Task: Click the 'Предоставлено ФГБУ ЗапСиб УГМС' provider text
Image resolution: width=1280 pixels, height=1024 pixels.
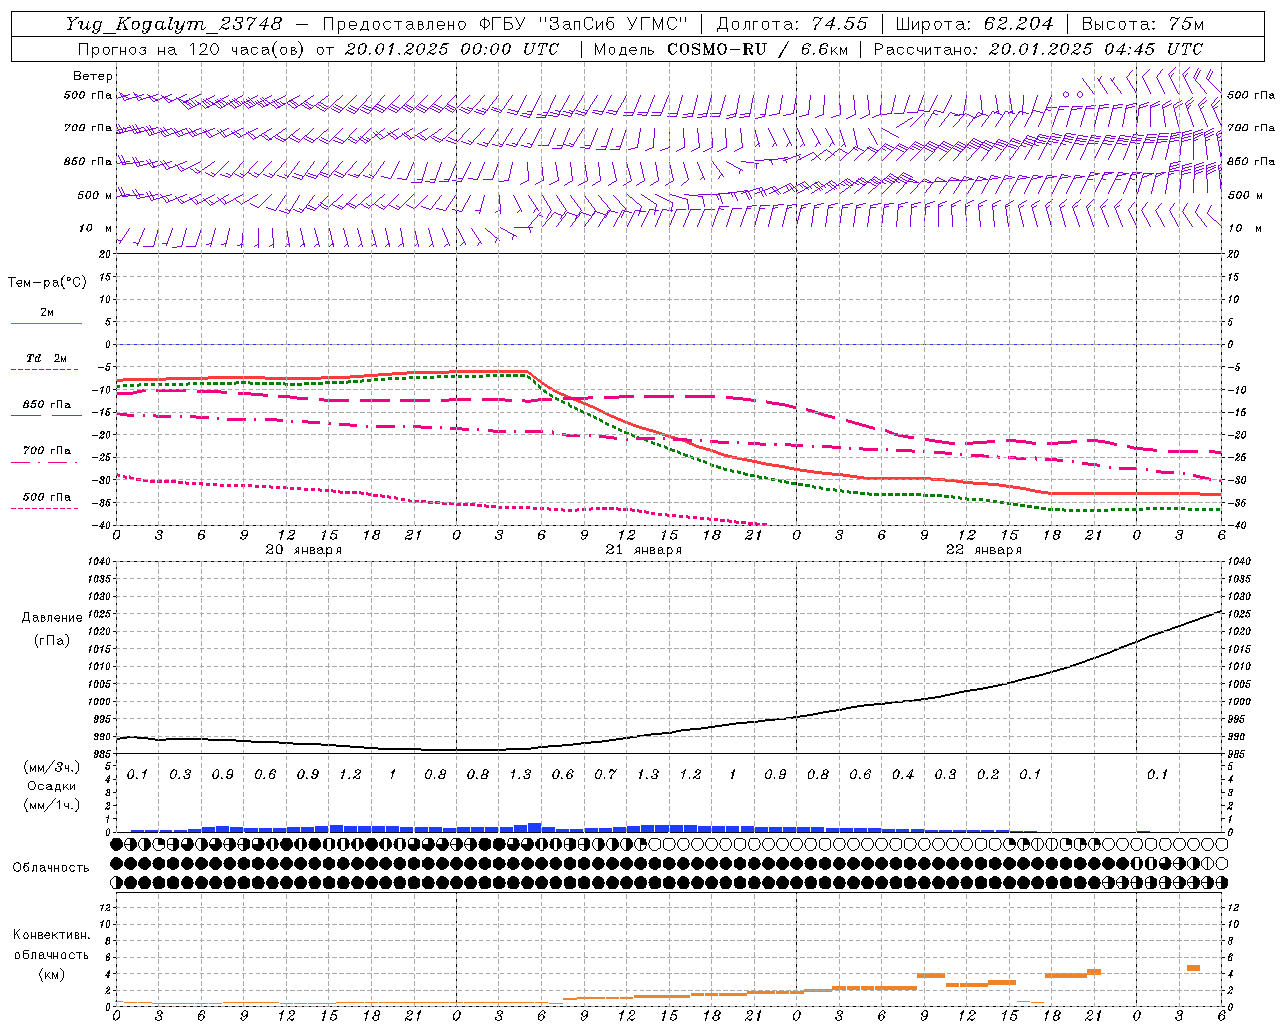Action: (505, 24)
